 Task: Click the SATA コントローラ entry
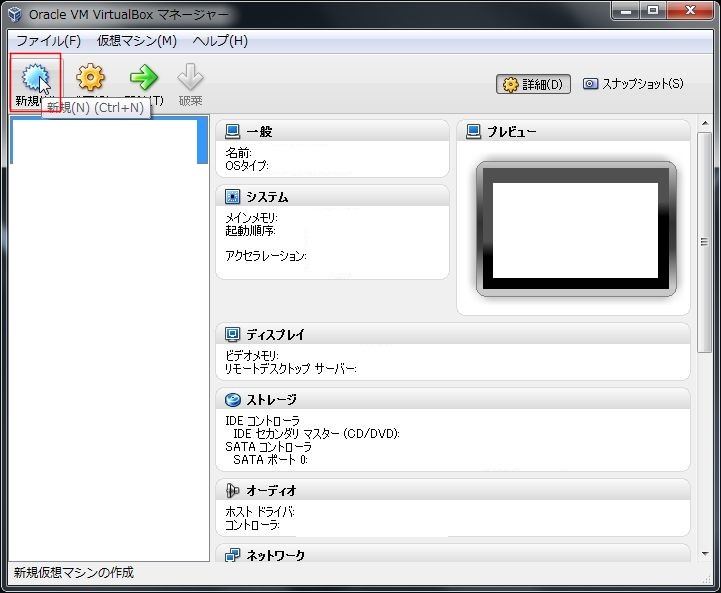click(x=269, y=446)
